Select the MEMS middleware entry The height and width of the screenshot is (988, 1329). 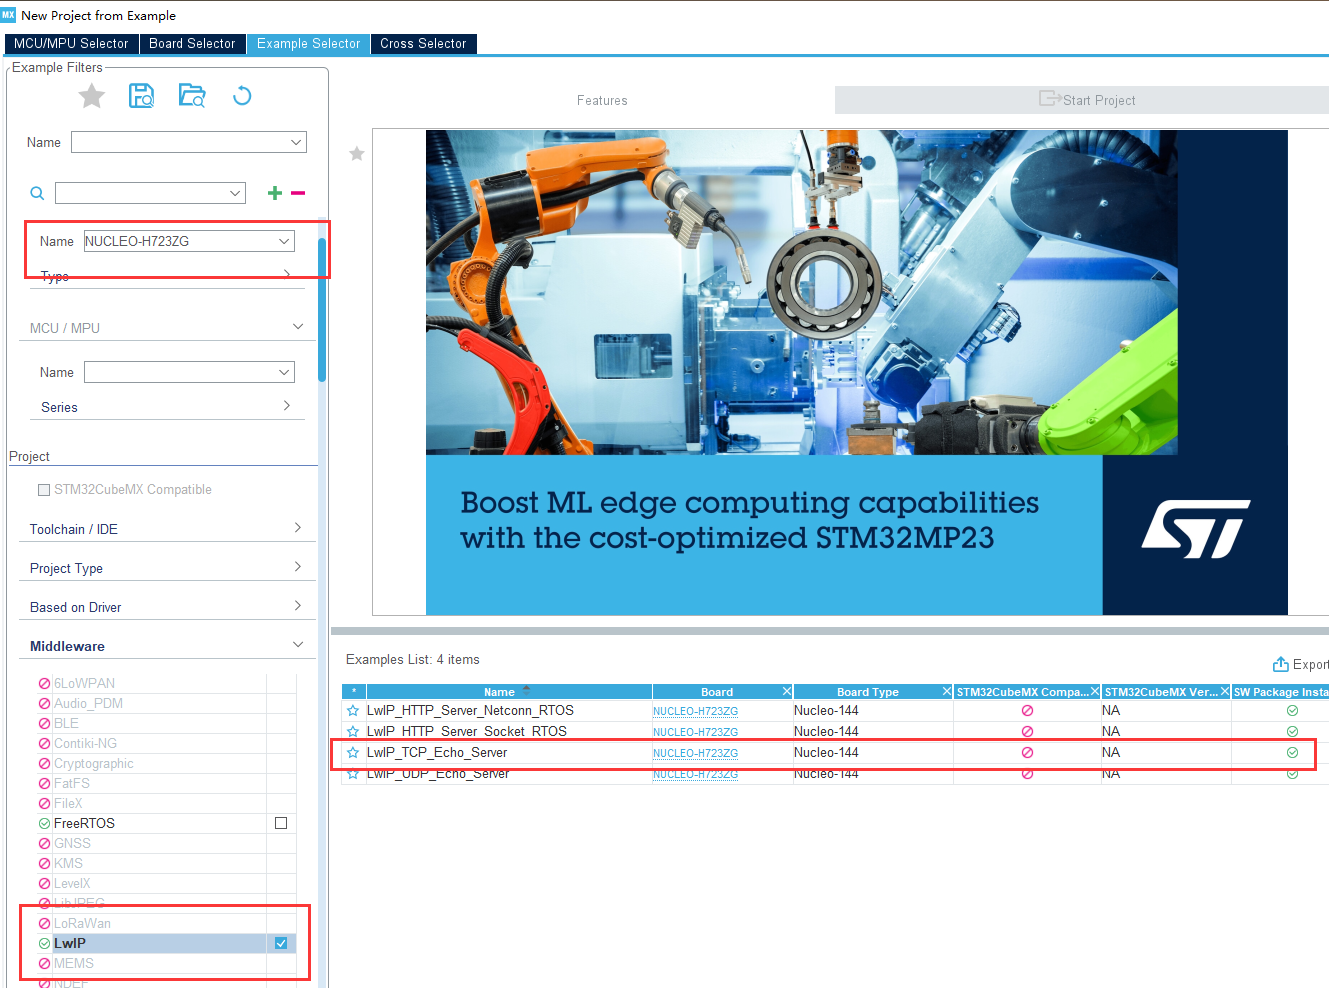pyautogui.click(x=74, y=964)
